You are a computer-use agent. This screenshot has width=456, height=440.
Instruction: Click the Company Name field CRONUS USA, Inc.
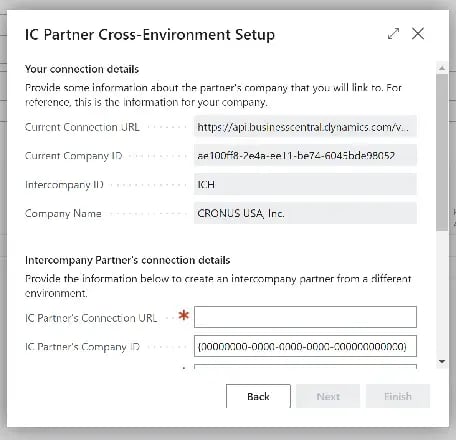pyautogui.click(x=305, y=213)
